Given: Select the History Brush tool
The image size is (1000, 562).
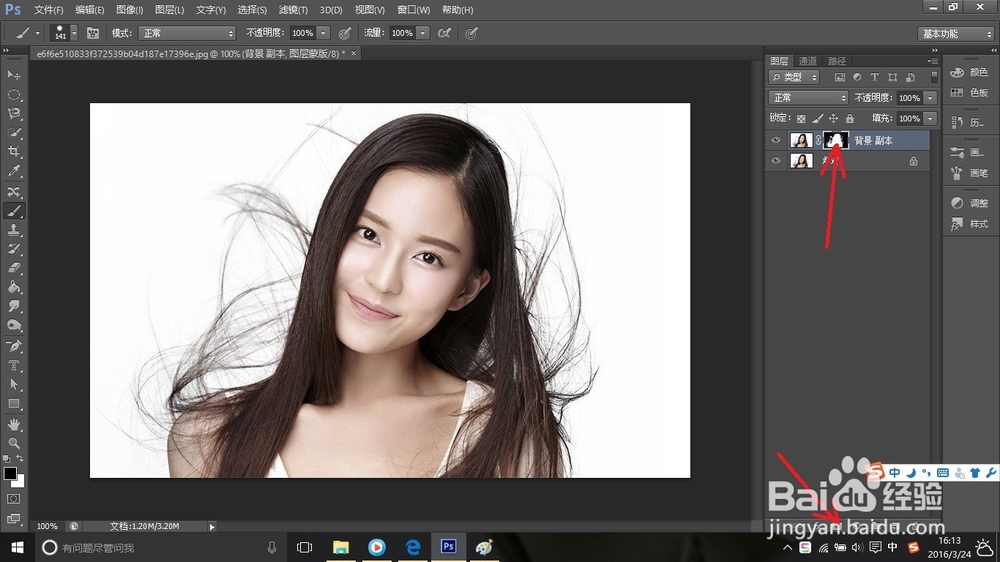Looking at the screenshot, I should pyautogui.click(x=13, y=249).
